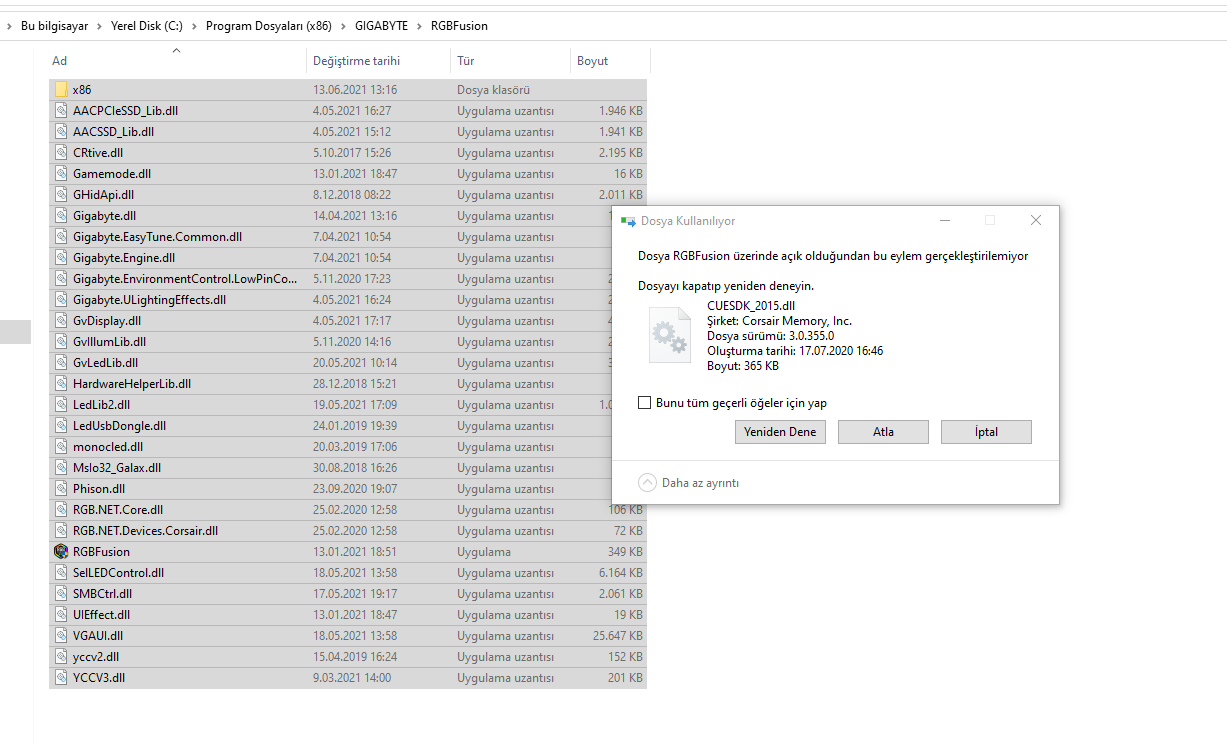
Task: Click the date 5.10.2017 15:26
Action: (352, 153)
